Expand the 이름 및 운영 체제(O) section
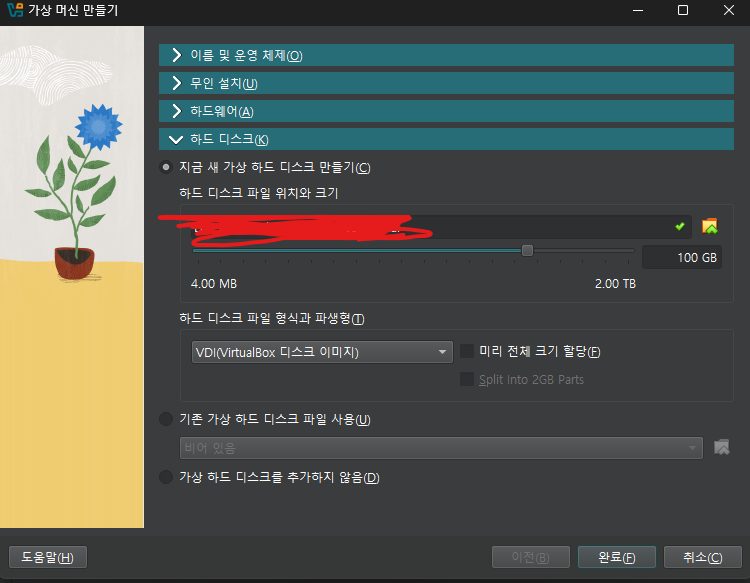The image size is (750, 583). point(446,55)
